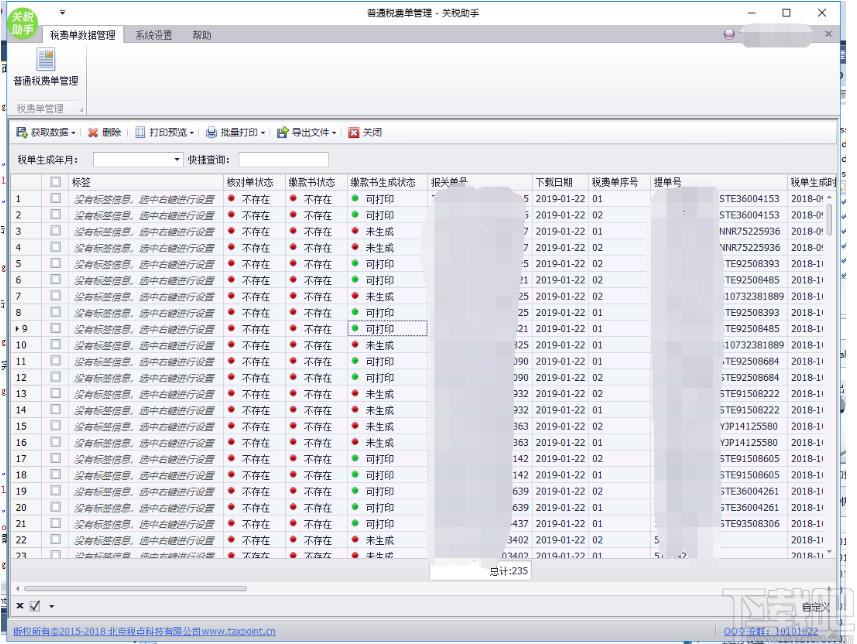
Task: Open the filter history dropdown arrow
Action: coord(51,606)
